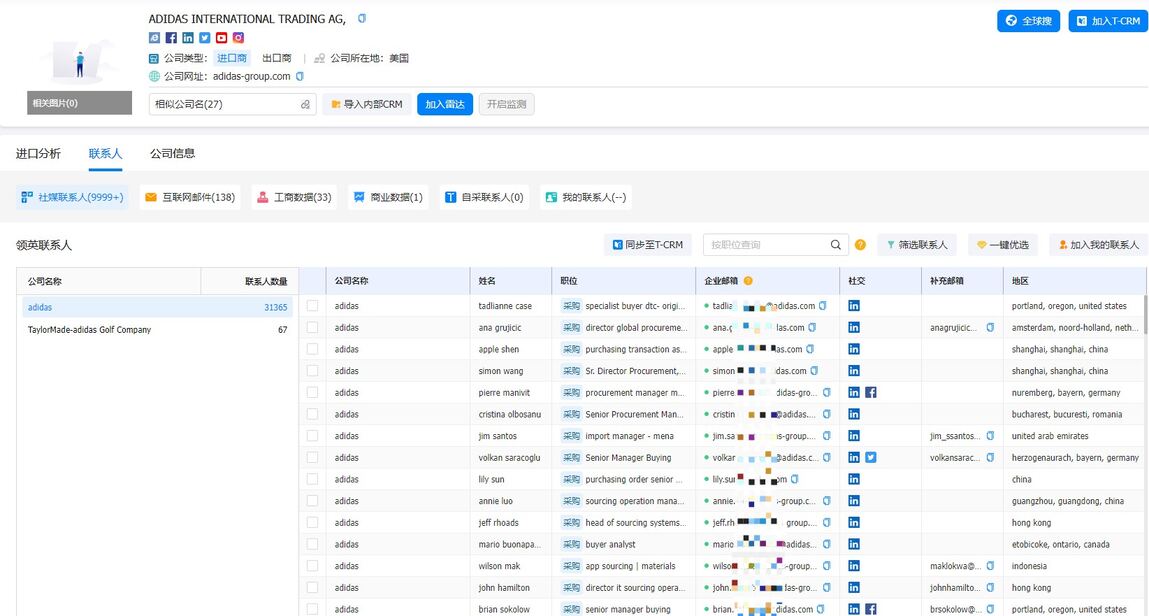
Task: Click the 相关图片(0) thumbnail label
Action: pos(79,103)
